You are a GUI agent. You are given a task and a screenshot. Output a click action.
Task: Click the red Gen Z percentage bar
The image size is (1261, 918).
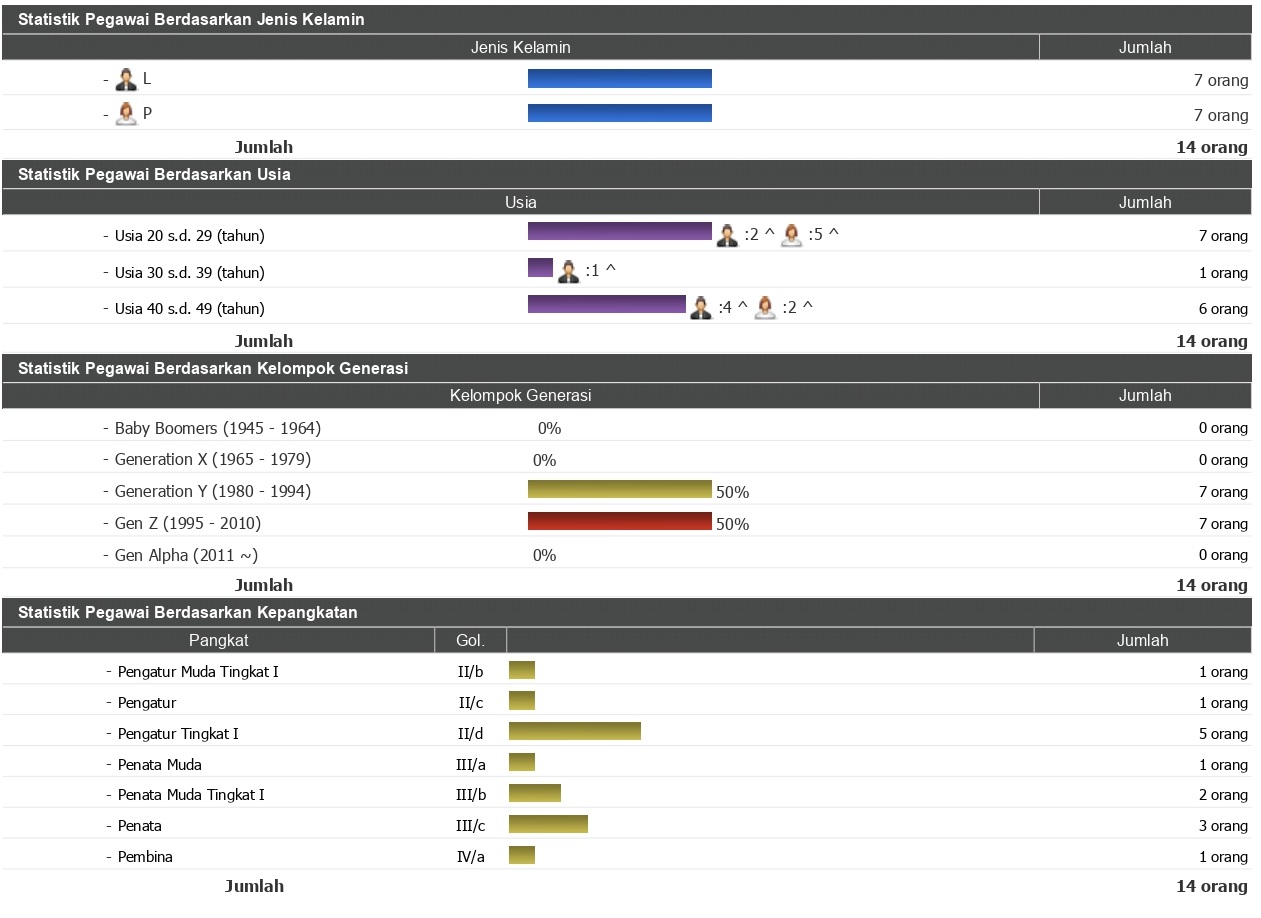619,521
